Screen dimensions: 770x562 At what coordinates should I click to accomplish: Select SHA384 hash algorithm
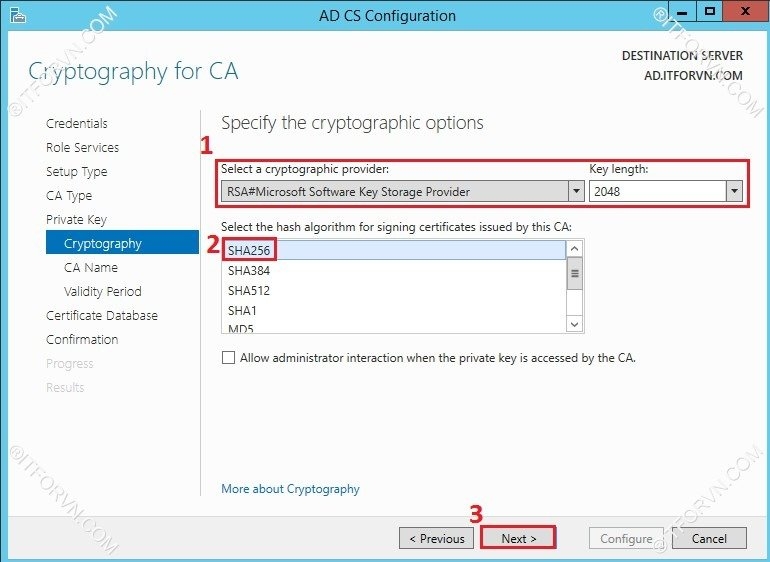click(249, 270)
